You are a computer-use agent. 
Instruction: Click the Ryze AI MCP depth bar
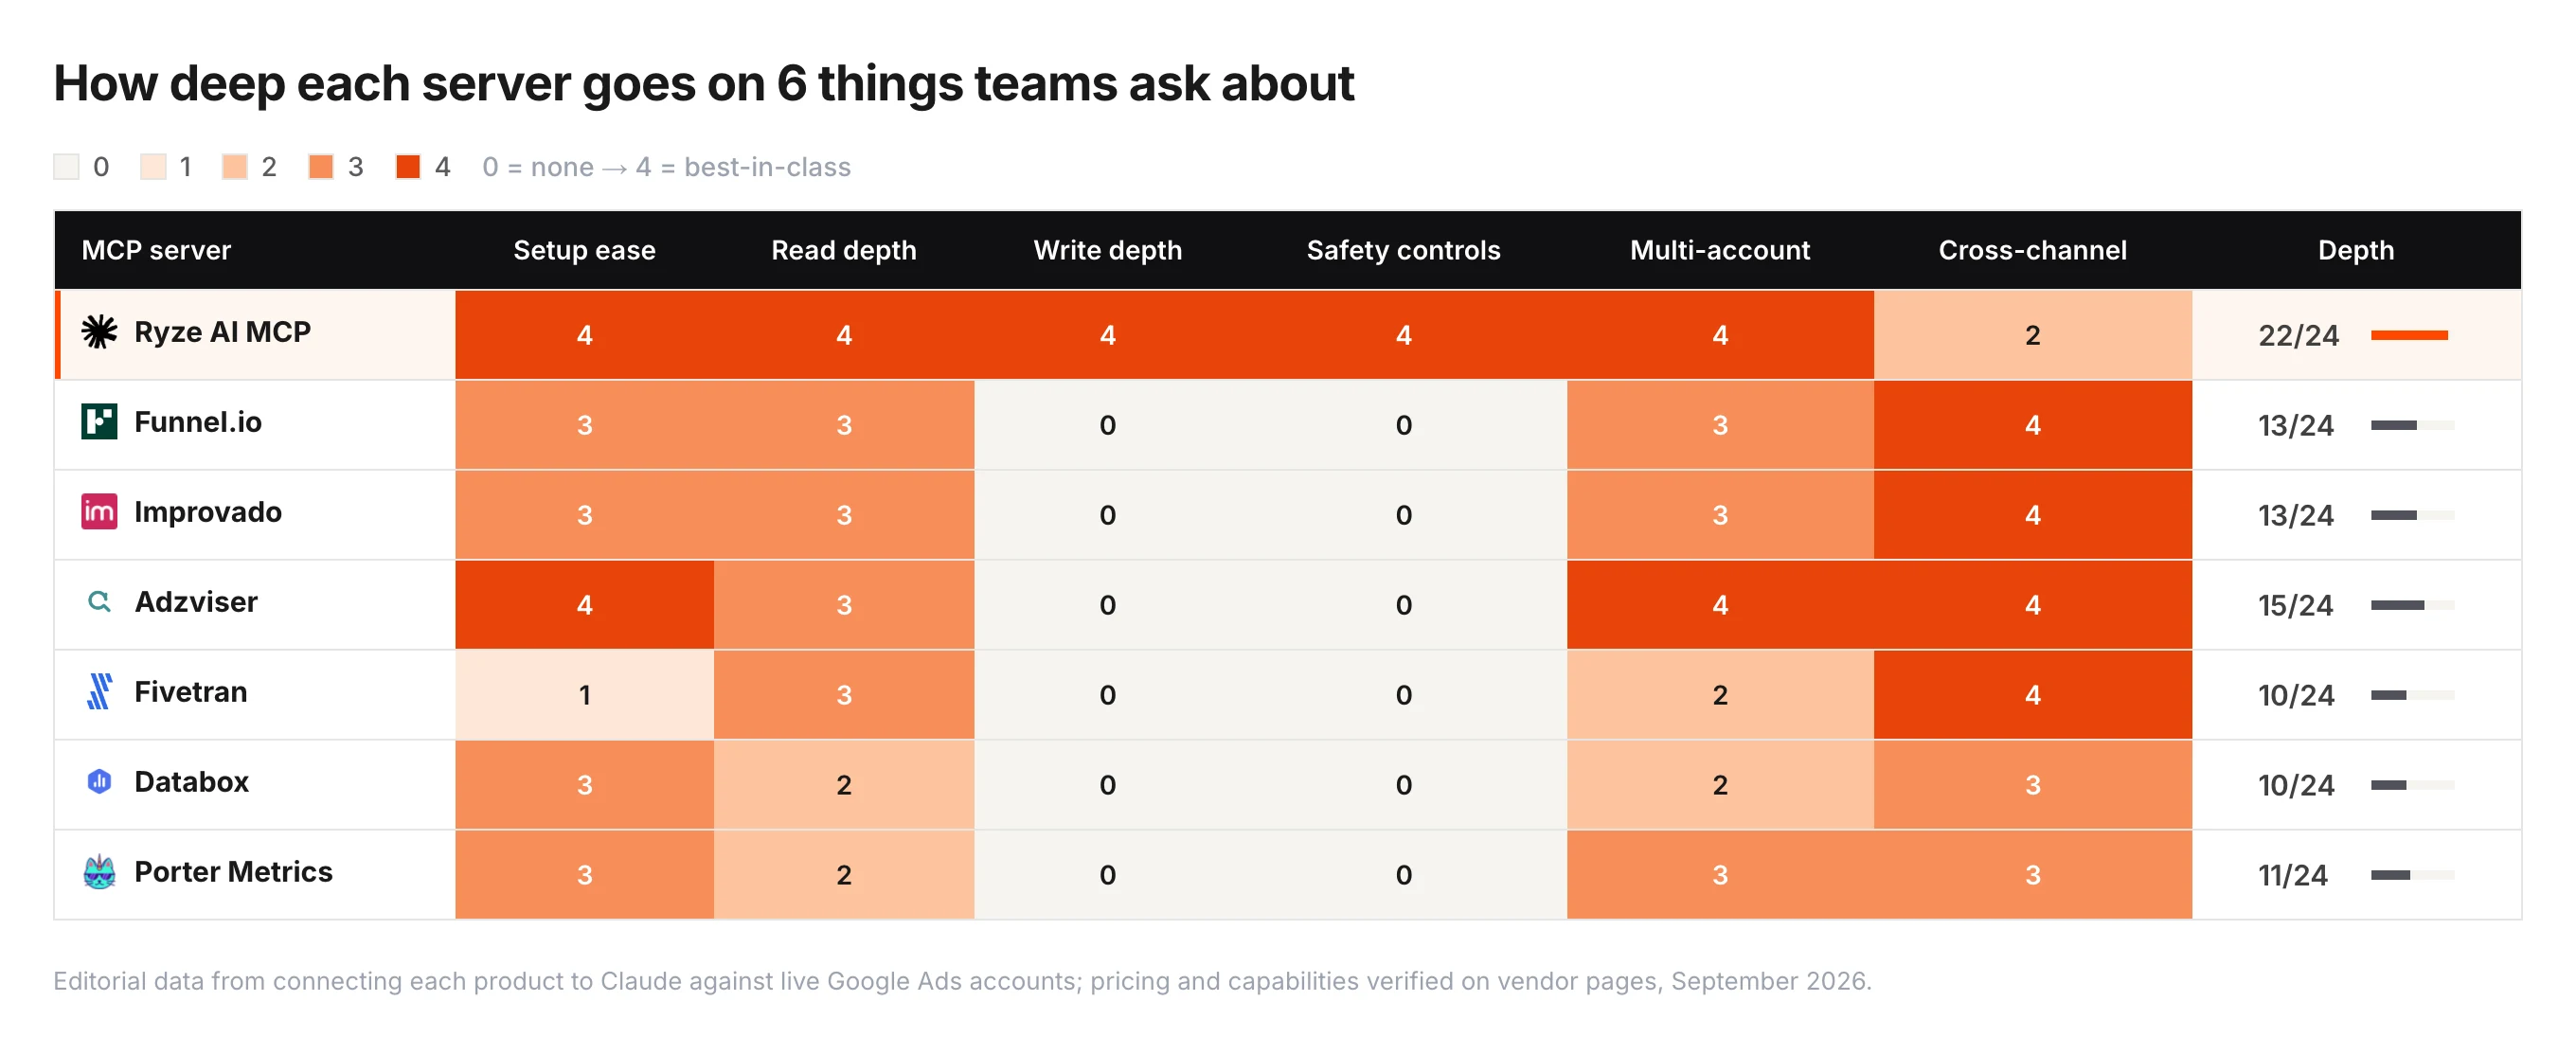coord(2409,335)
